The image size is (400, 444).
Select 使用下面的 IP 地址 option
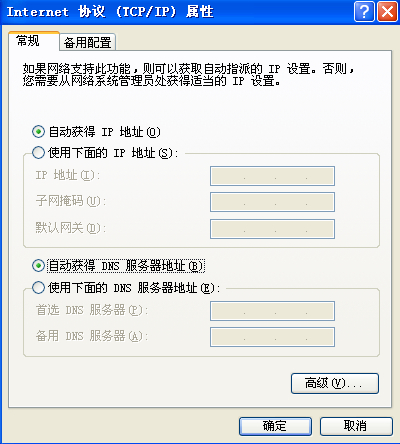(38, 153)
